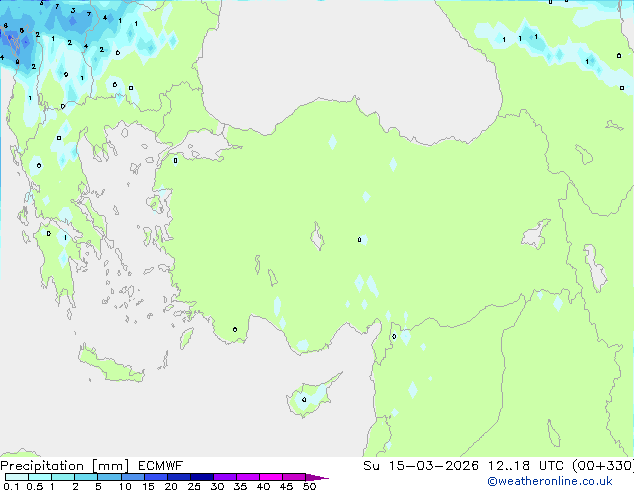Viewport: 634px width, 490px height.
Task: Click the "25" legend scale label
Action: tap(194, 486)
